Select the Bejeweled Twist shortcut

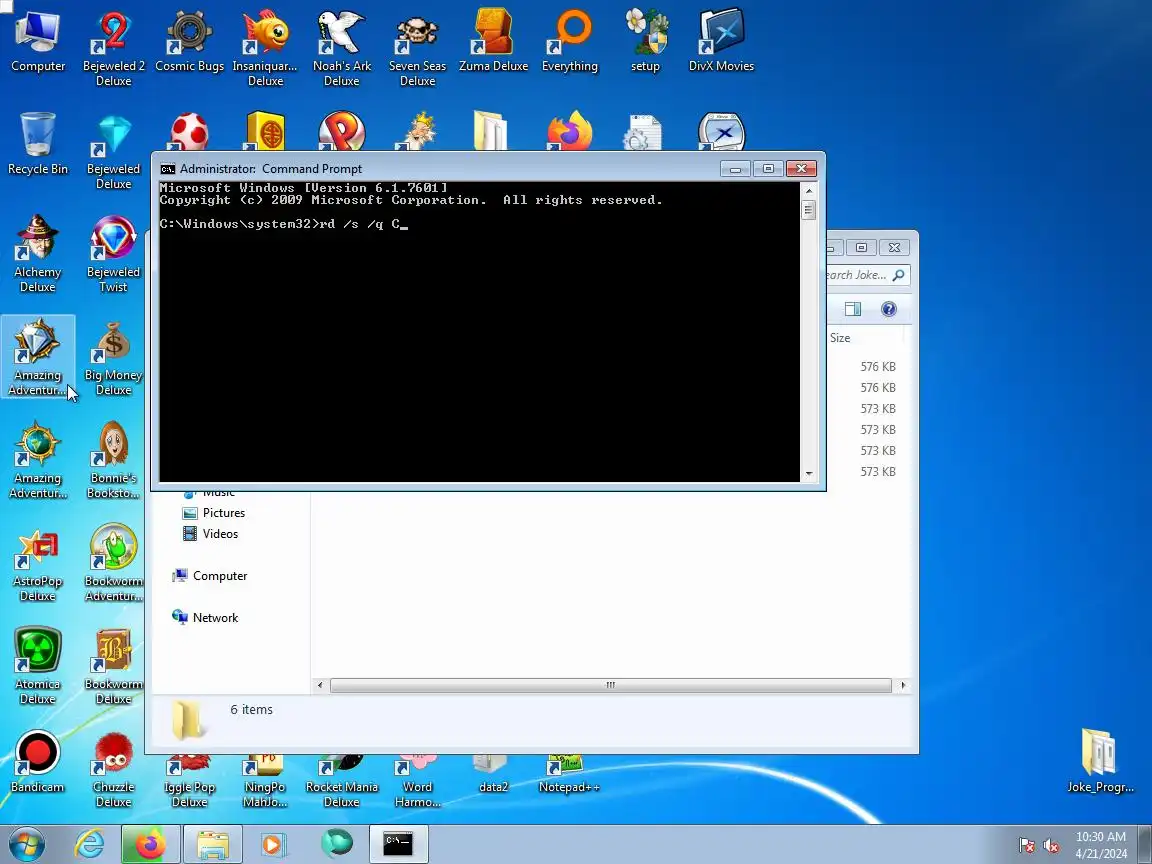click(x=113, y=253)
